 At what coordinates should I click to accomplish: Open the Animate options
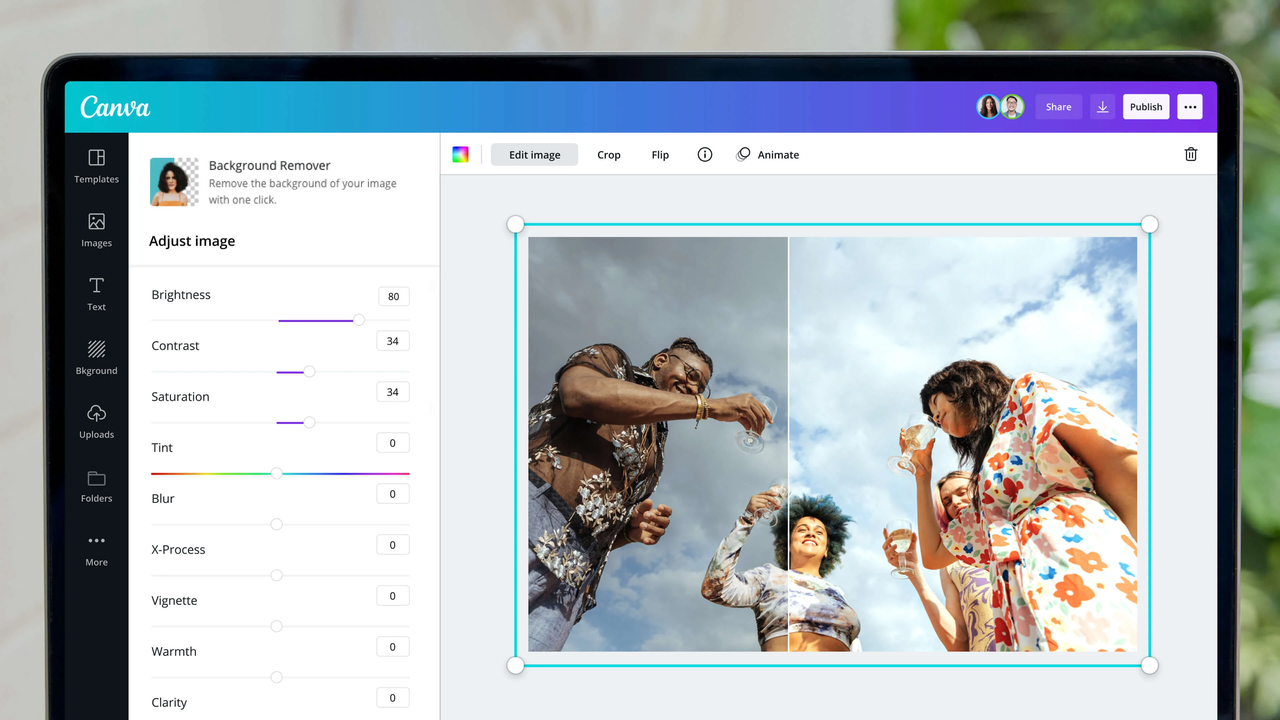click(768, 154)
